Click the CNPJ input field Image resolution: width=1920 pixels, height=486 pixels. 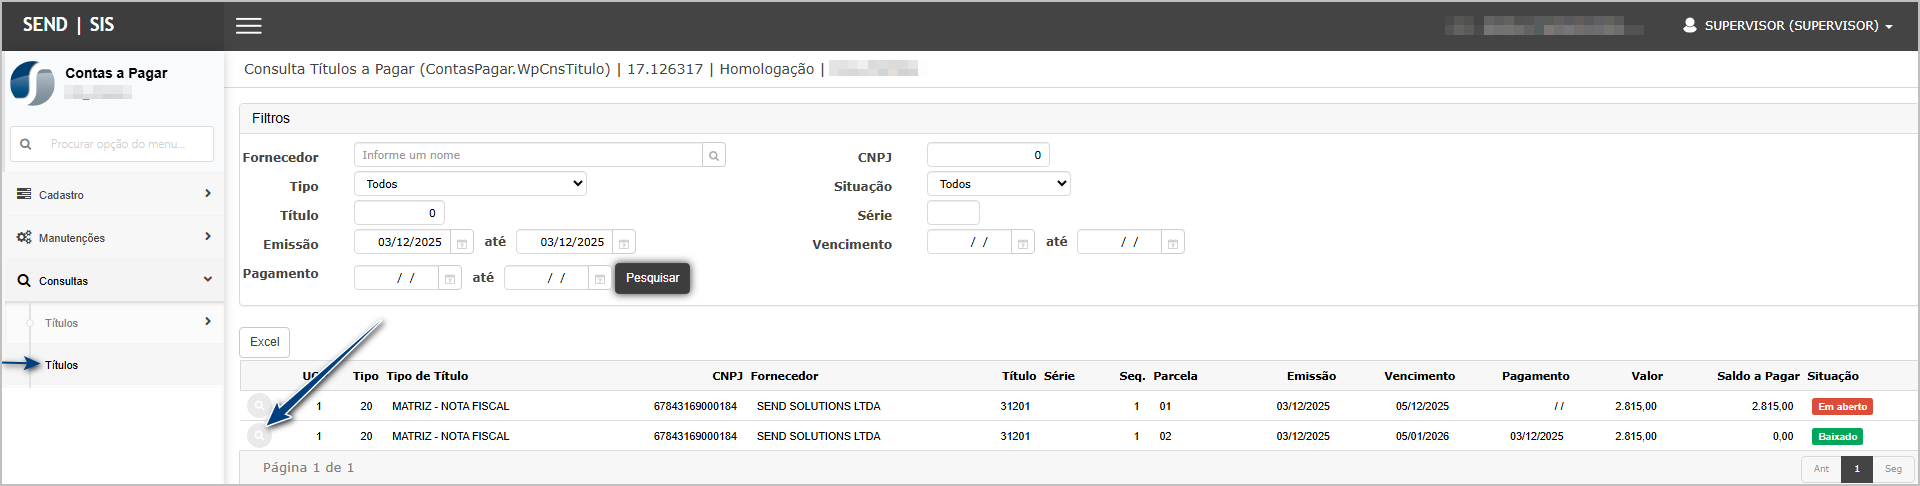tap(988, 155)
